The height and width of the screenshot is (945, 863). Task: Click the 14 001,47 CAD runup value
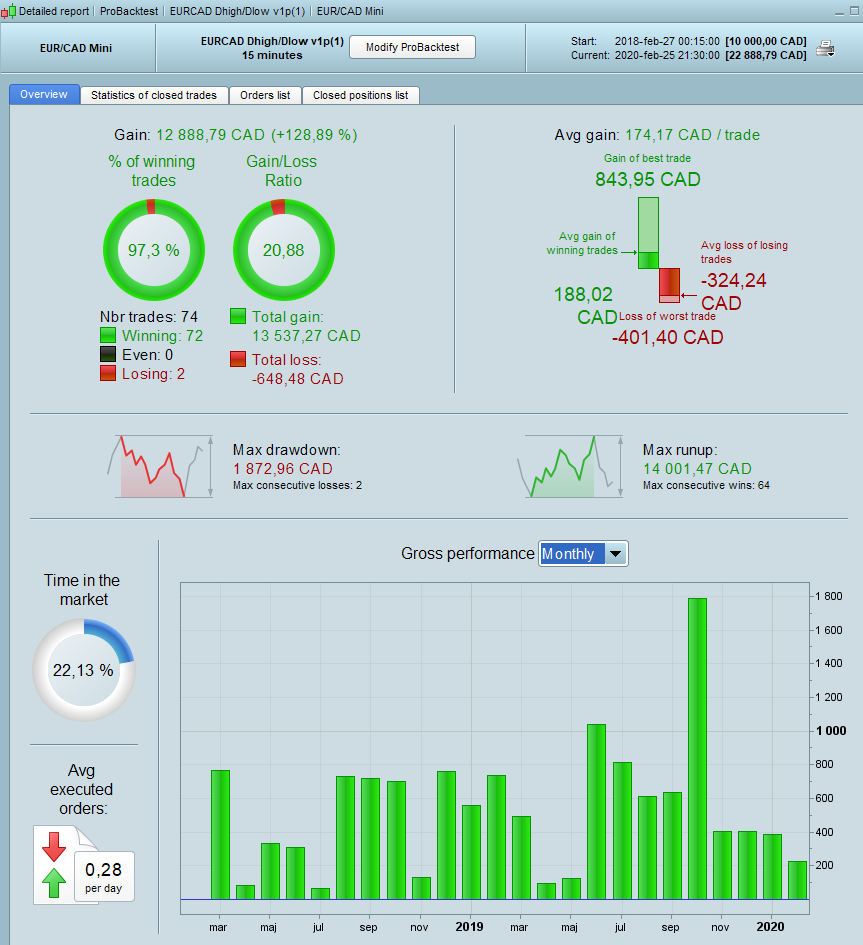click(697, 468)
